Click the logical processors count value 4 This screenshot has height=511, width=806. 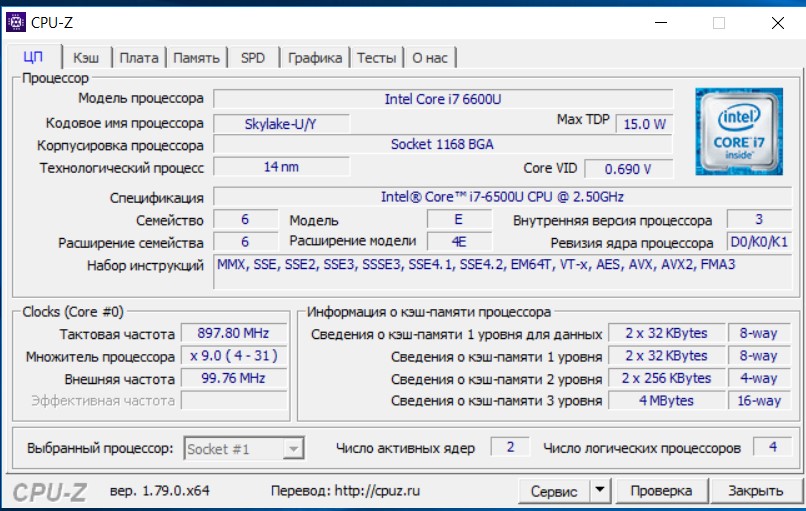(x=773, y=447)
